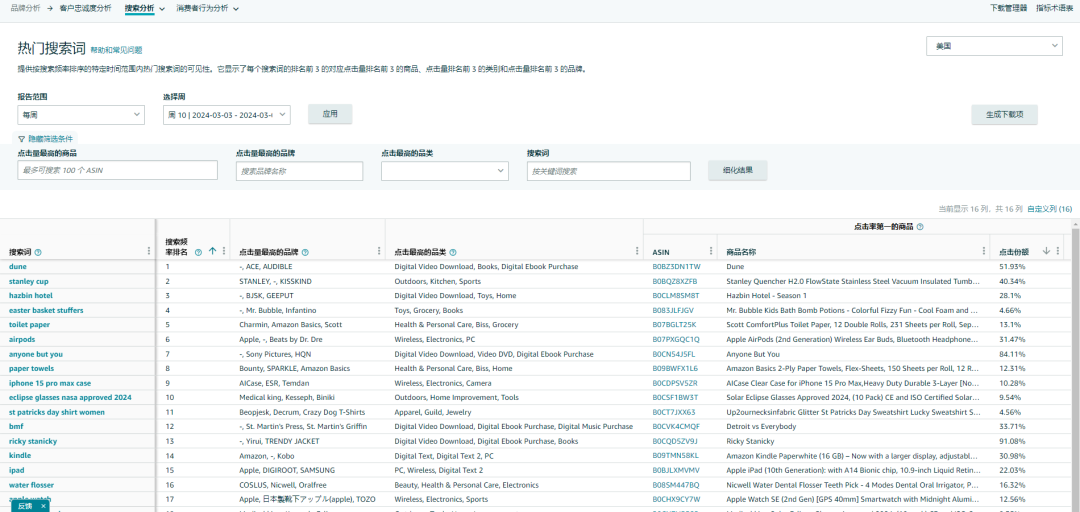This screenshot has height=512, width=1080.
Task: Open column menu for 点击最高的品类 header
Action: pyautogui.click(x=637, y=252)
